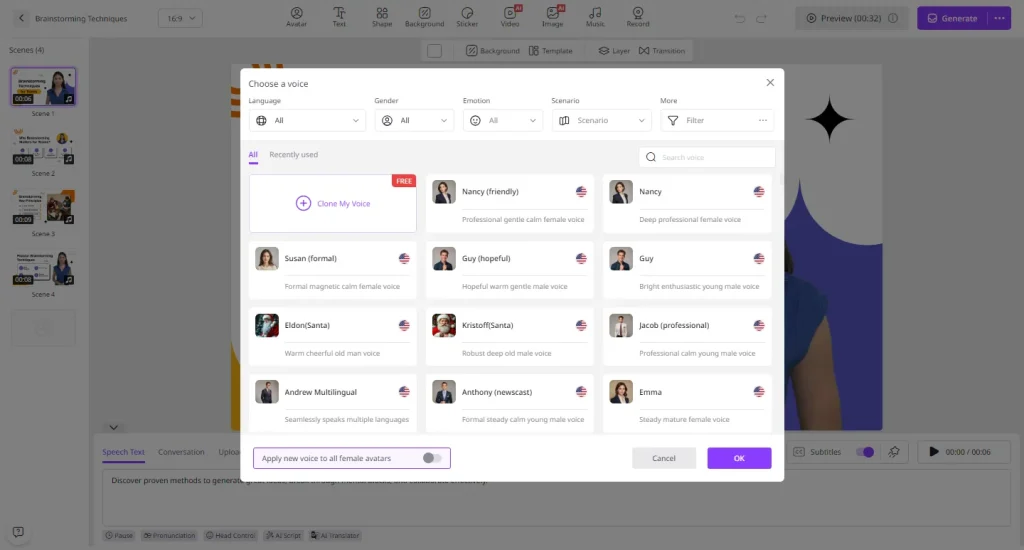Viewport: 1024px width, 550px height.
Task: Choose the Eldon(Santa) voice
Action: pyautogui.click(x=332, y=337)
